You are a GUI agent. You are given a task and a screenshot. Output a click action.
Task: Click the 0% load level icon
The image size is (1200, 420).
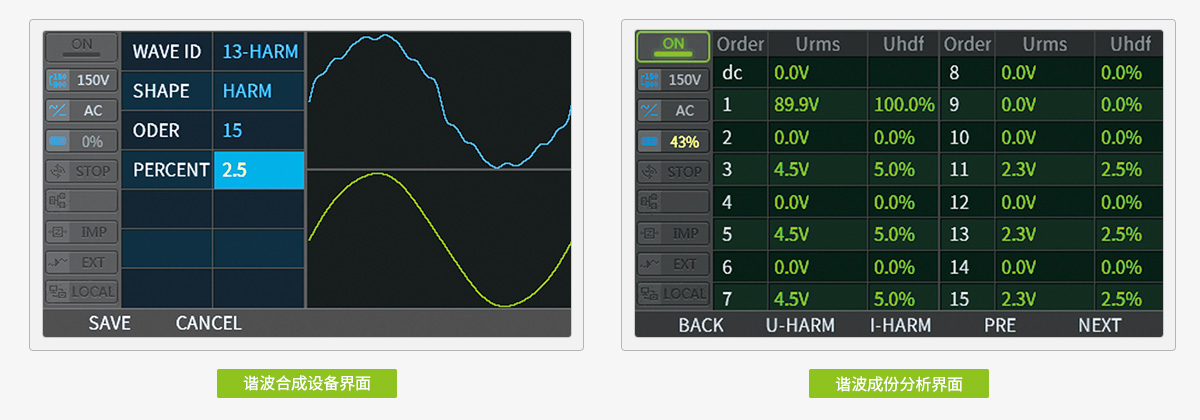tap(81, 141)
